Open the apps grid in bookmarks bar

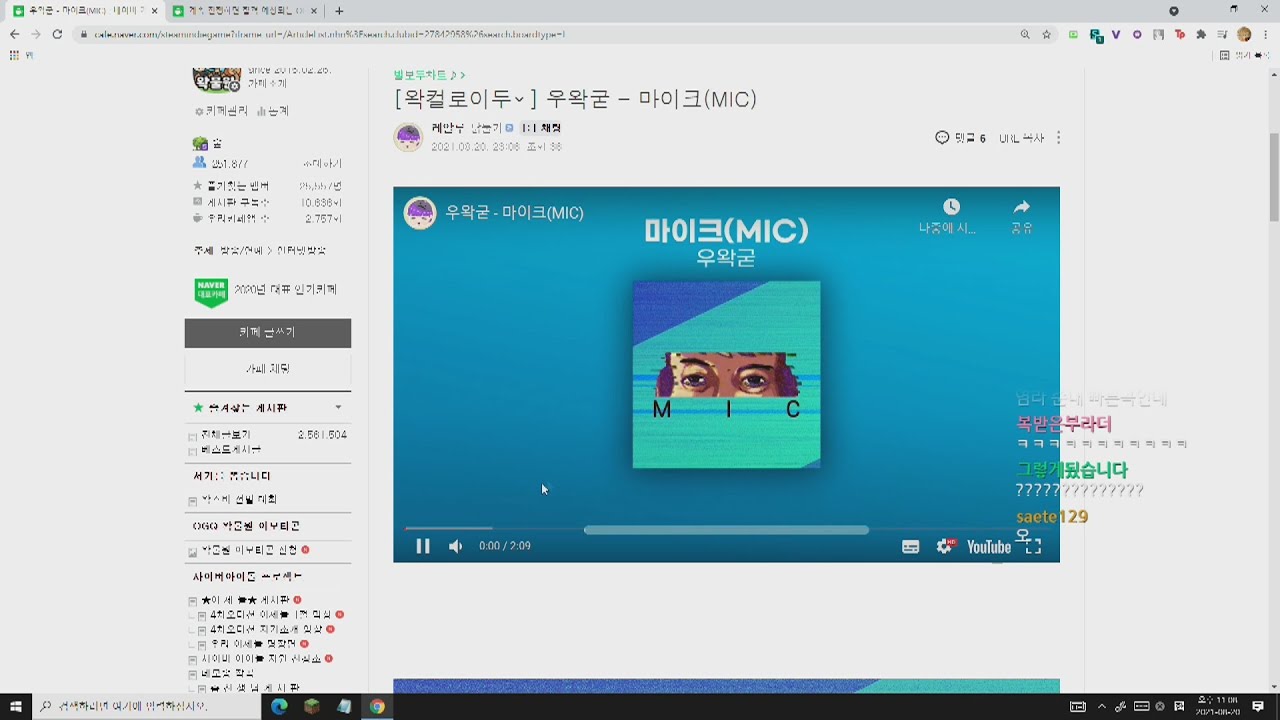tap(14, 55)
